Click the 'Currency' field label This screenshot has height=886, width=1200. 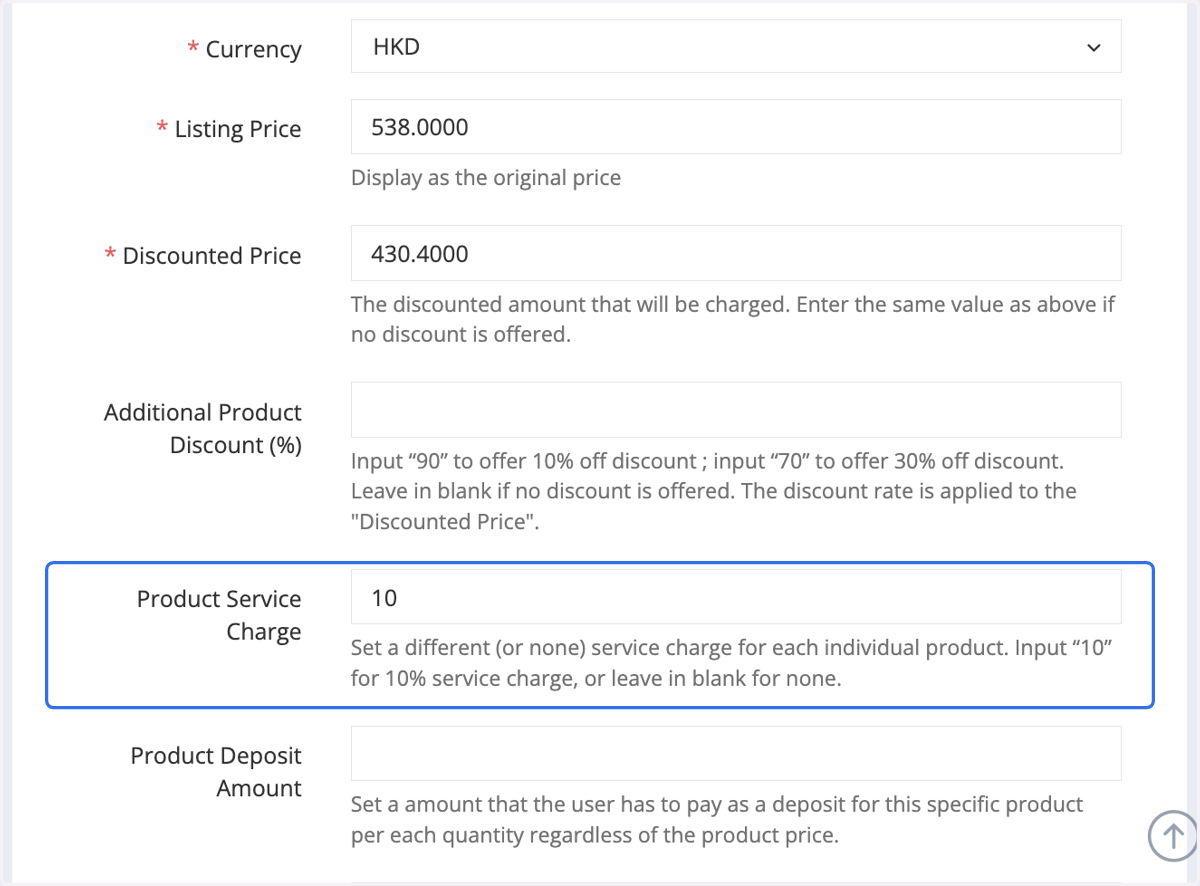click(x=253, y=49)
